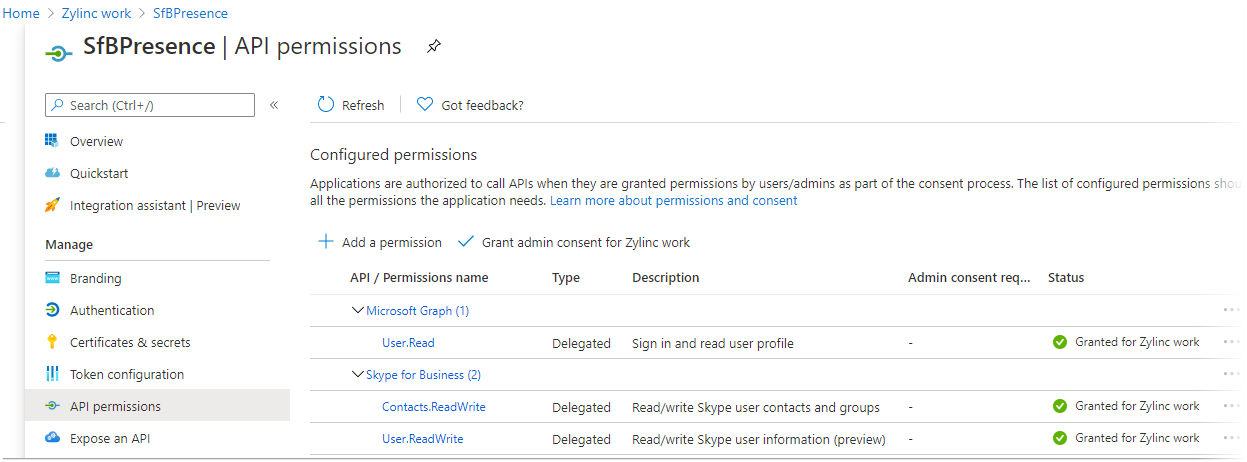
Task: Click the heart icon for feedback
Action: [x=425, y=104]
